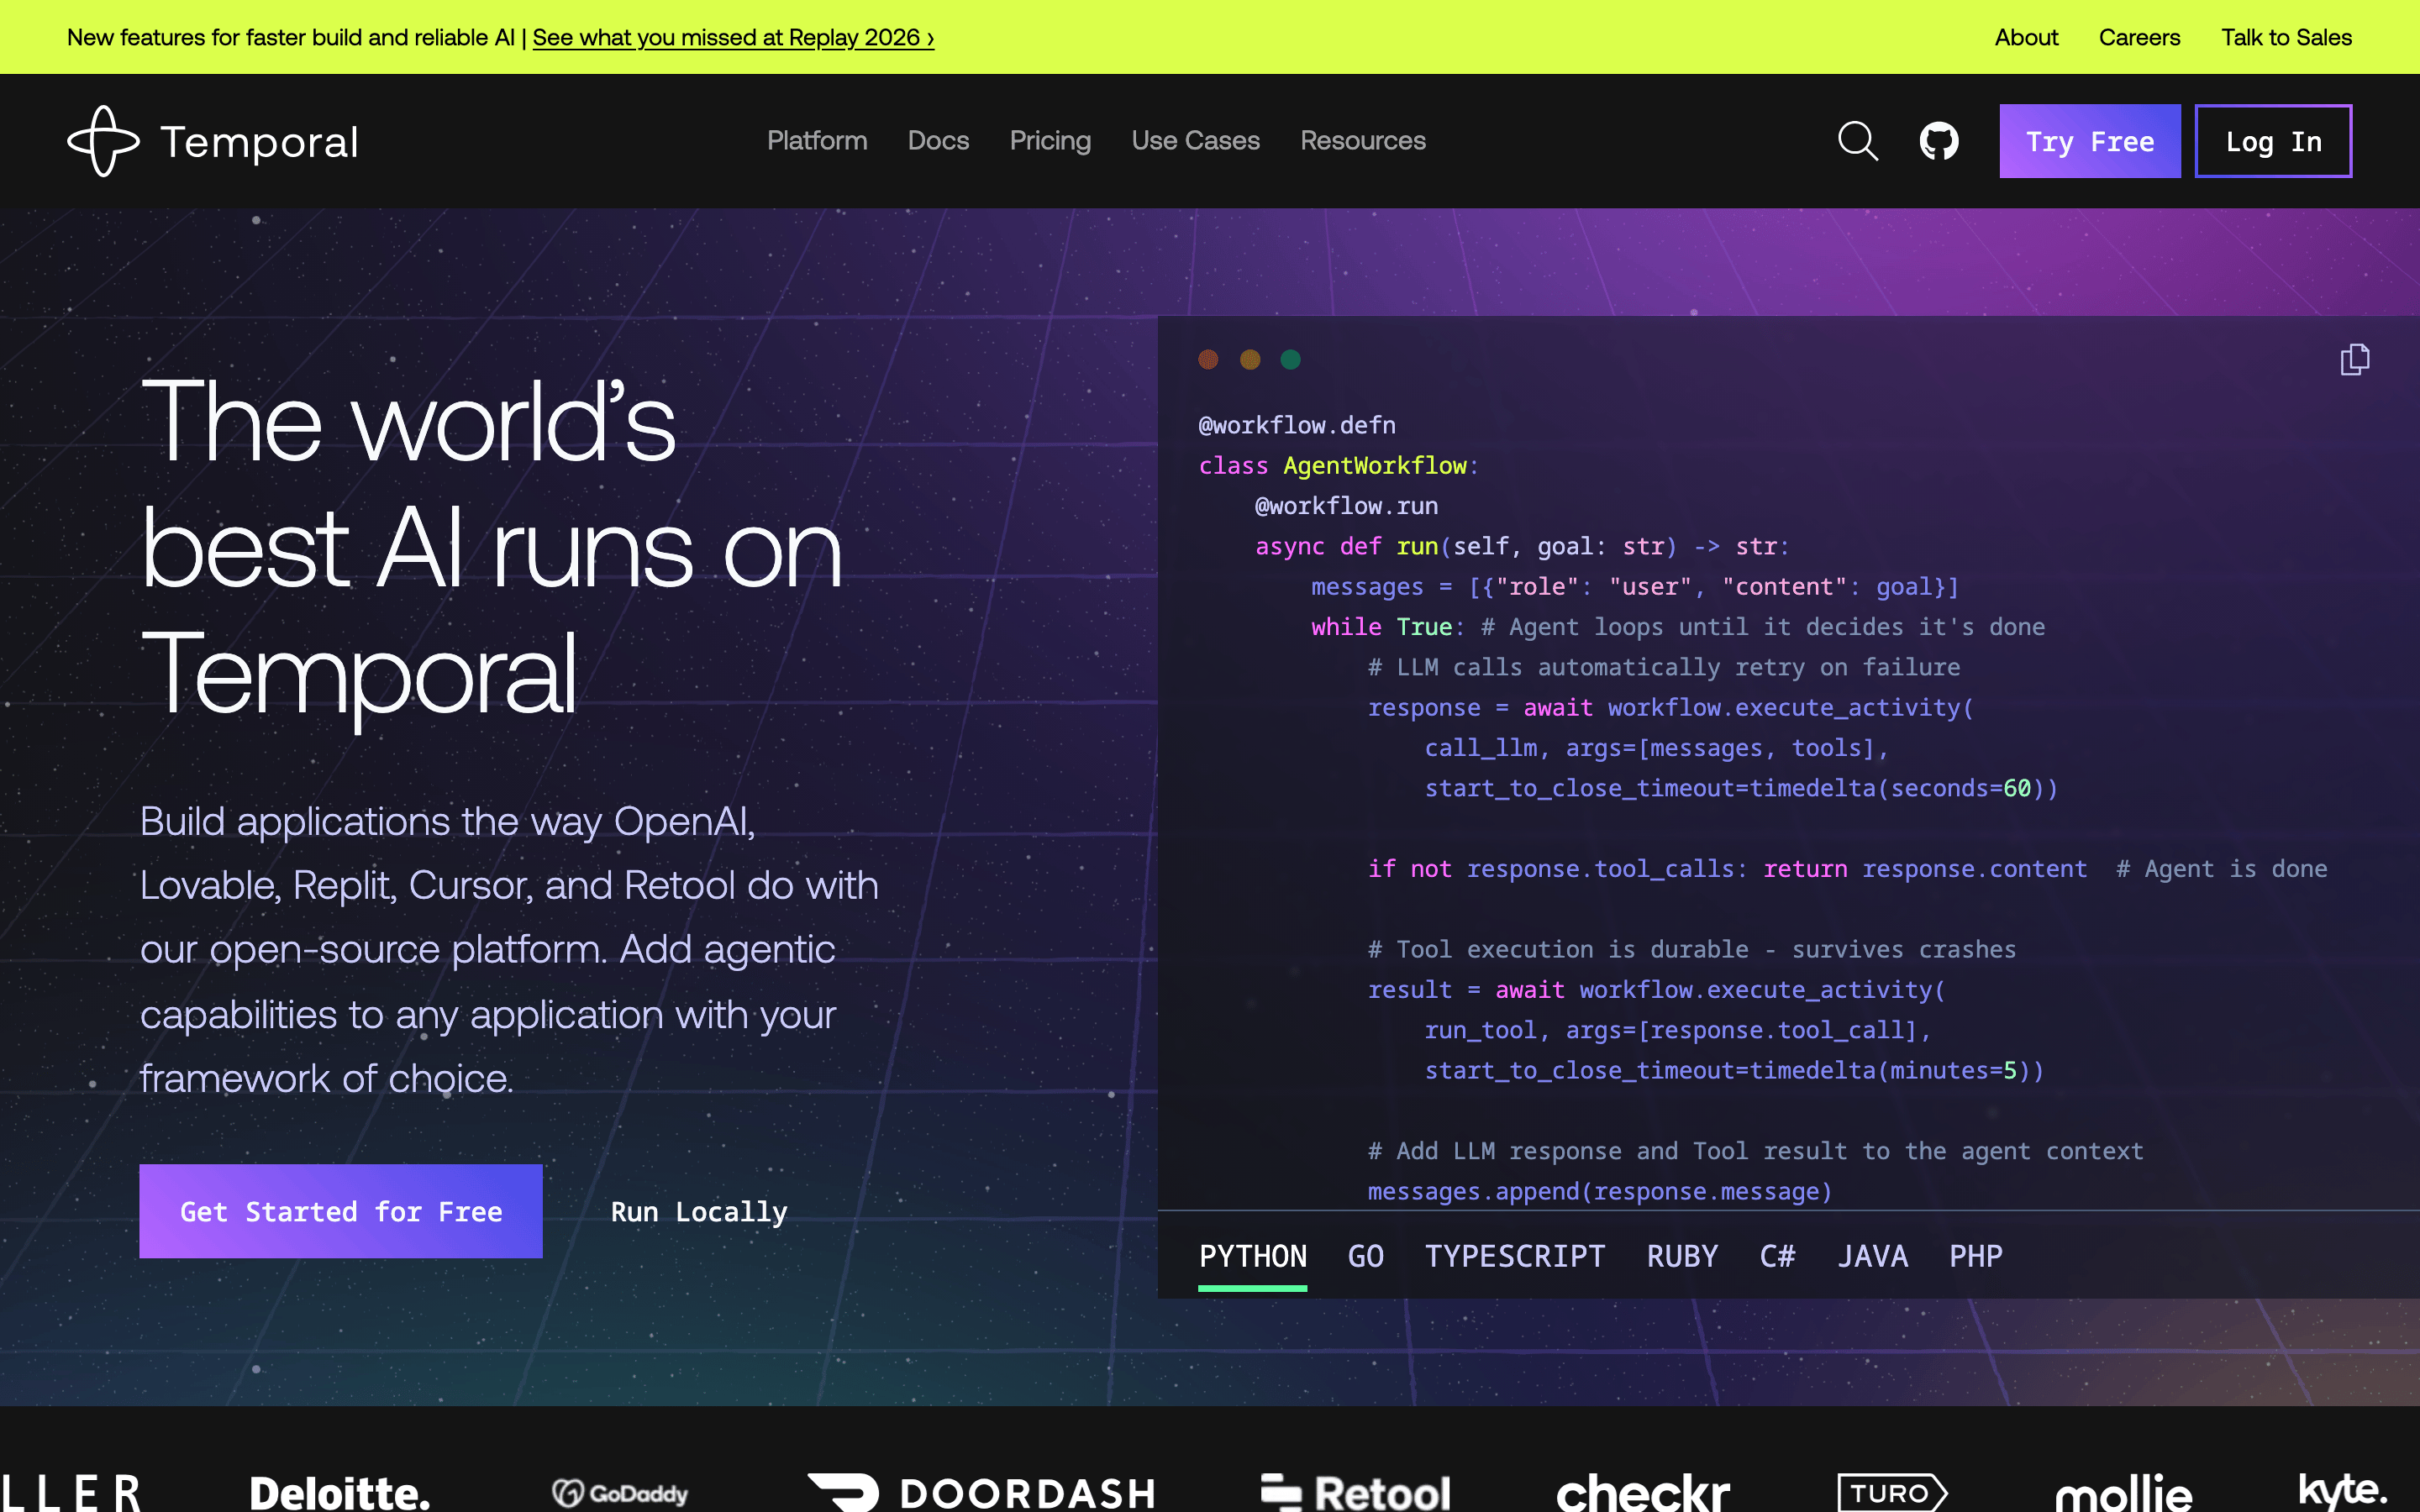
Task: Switch to the TYPESCRIPT code tab
Action: point(1514,1256)
